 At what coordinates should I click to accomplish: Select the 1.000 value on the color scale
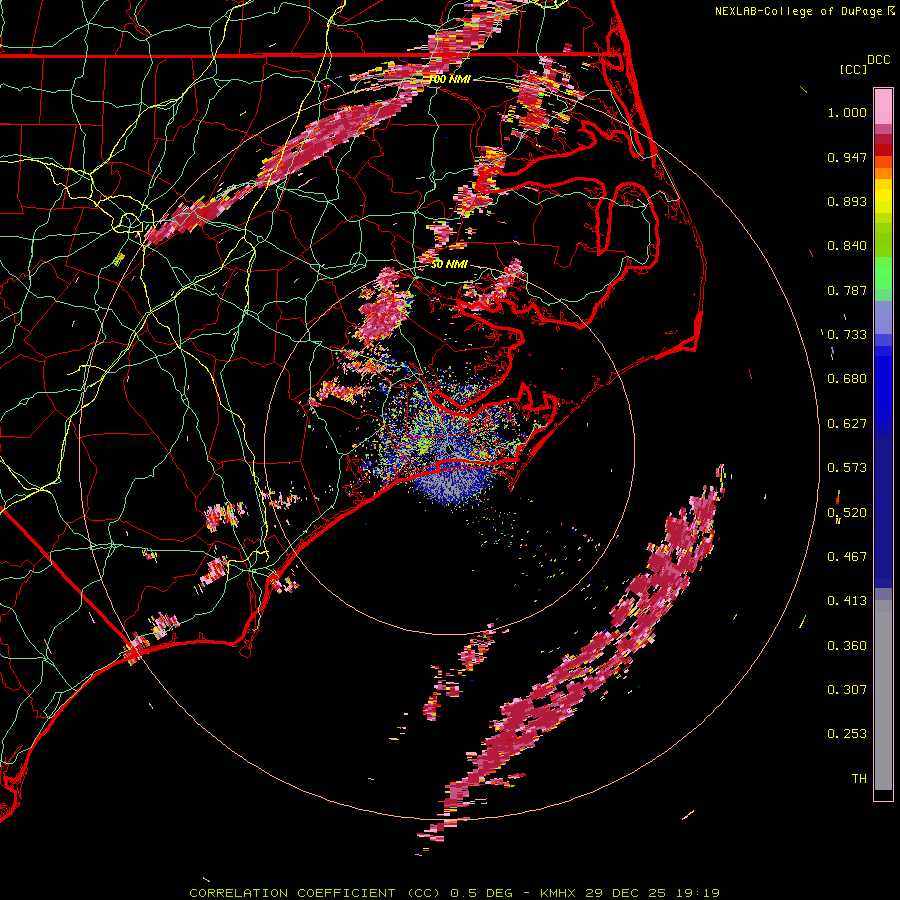[x=847, y=112]
